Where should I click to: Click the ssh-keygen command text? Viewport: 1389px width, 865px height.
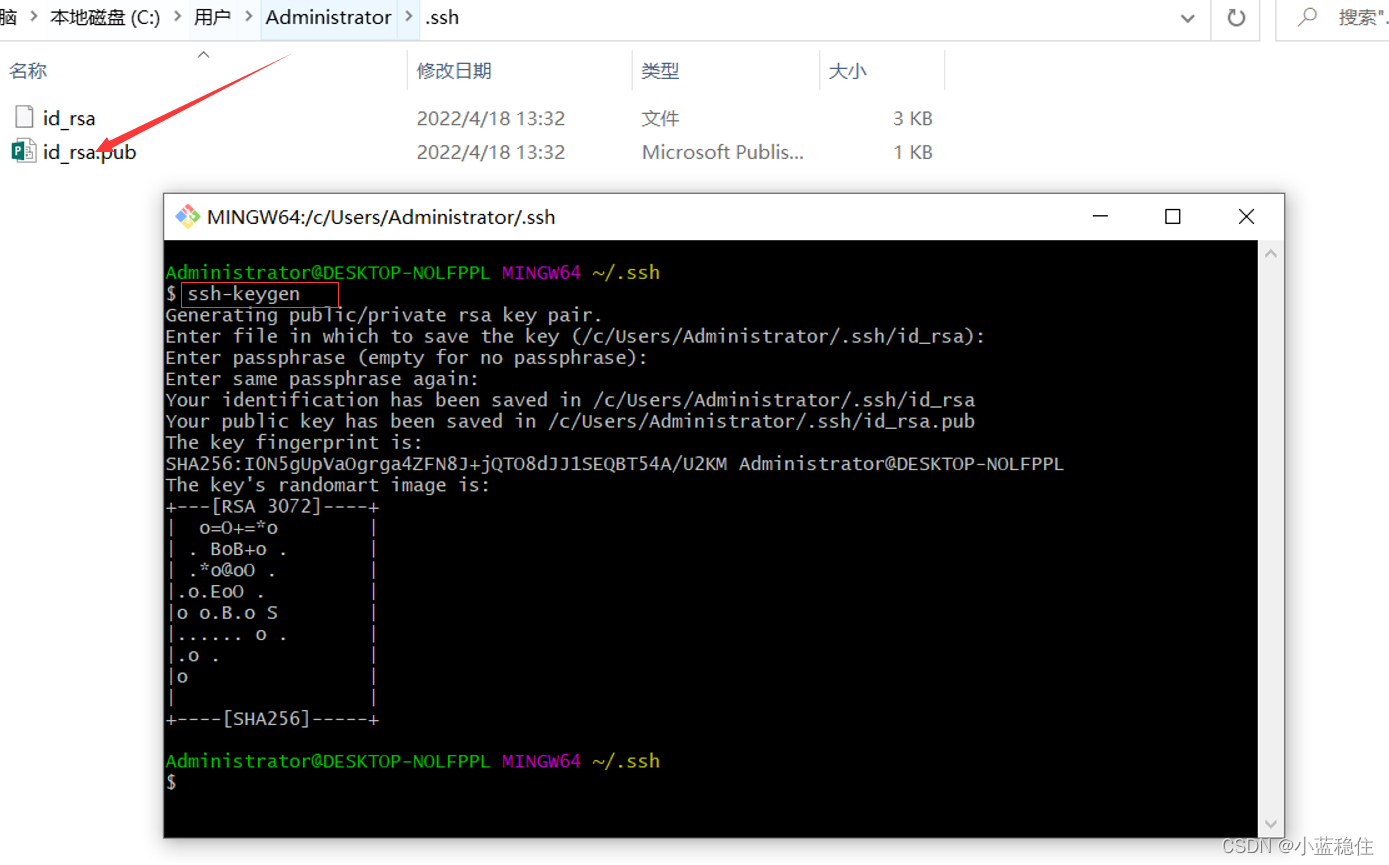pyautogui.click(x=243, y=294)
